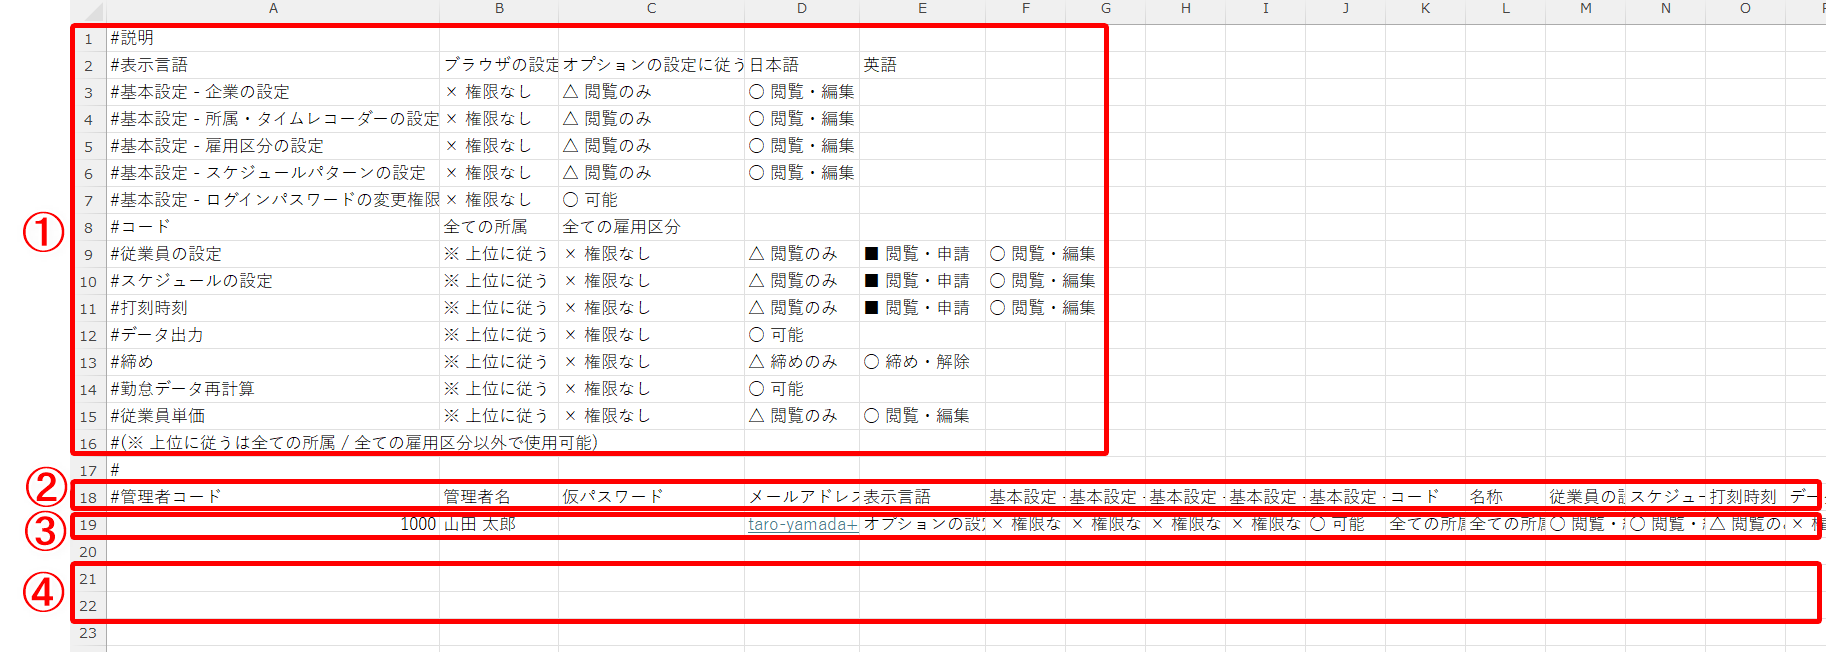This screenshot has height=652, width=1826.
Task: Select row 17 header
Action: pyautogui.click(x=88, y=470)
